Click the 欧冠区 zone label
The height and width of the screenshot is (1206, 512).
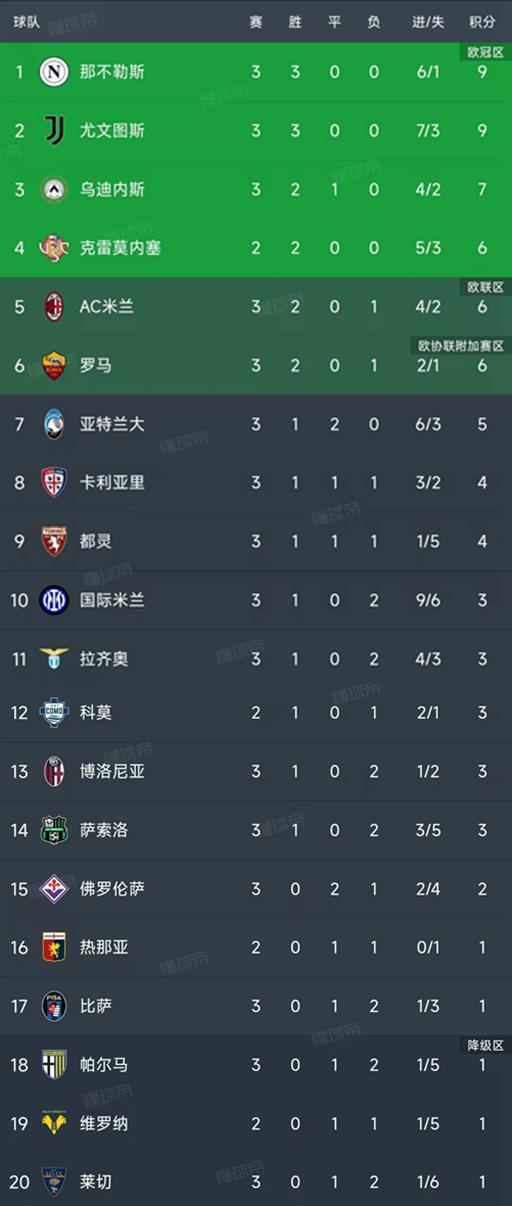pyautogui.click(x=485, y=51)
